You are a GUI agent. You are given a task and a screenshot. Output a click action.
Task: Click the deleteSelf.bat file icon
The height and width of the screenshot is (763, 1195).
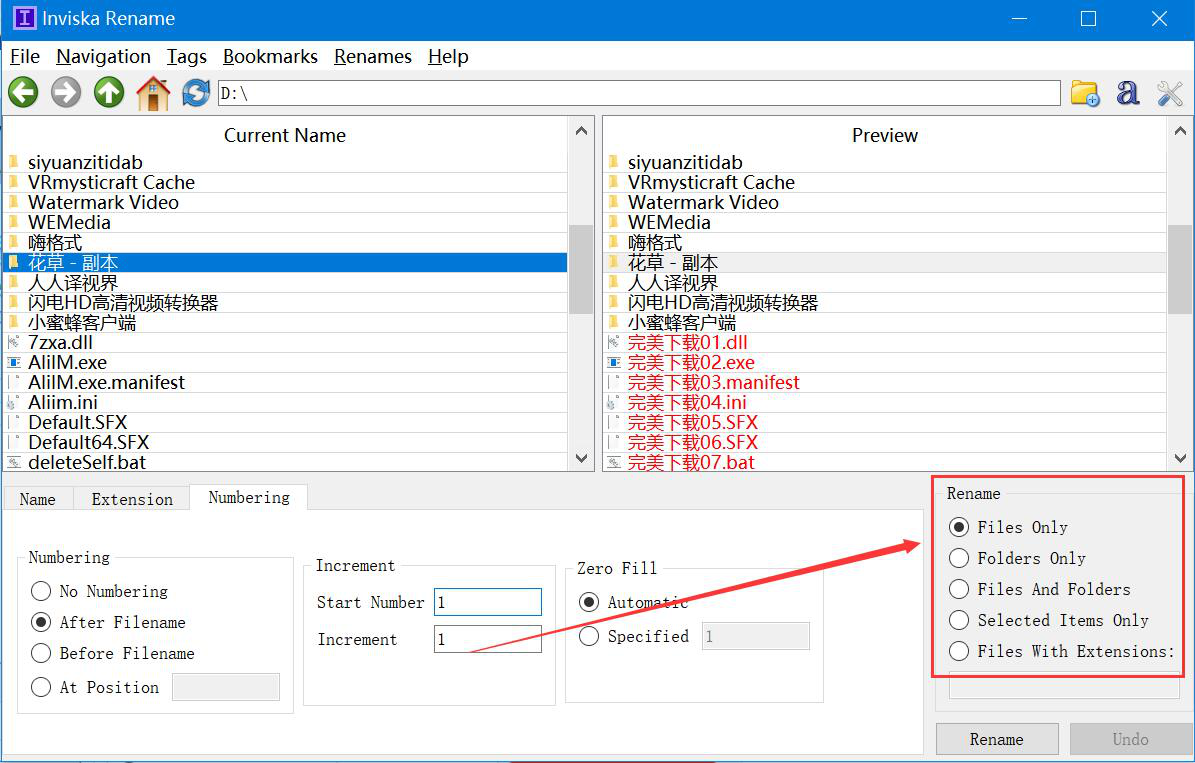tap(14, 462)
